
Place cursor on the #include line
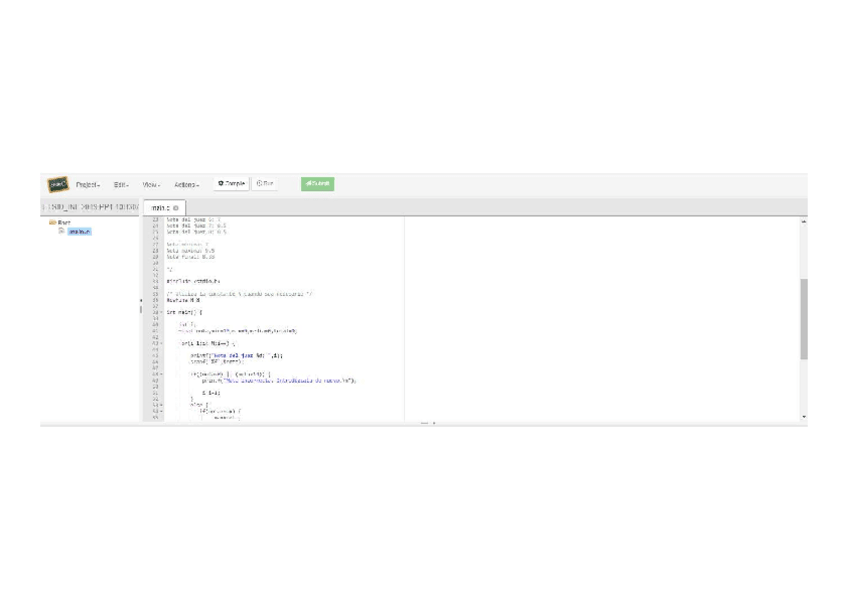[x=193, y=282]
